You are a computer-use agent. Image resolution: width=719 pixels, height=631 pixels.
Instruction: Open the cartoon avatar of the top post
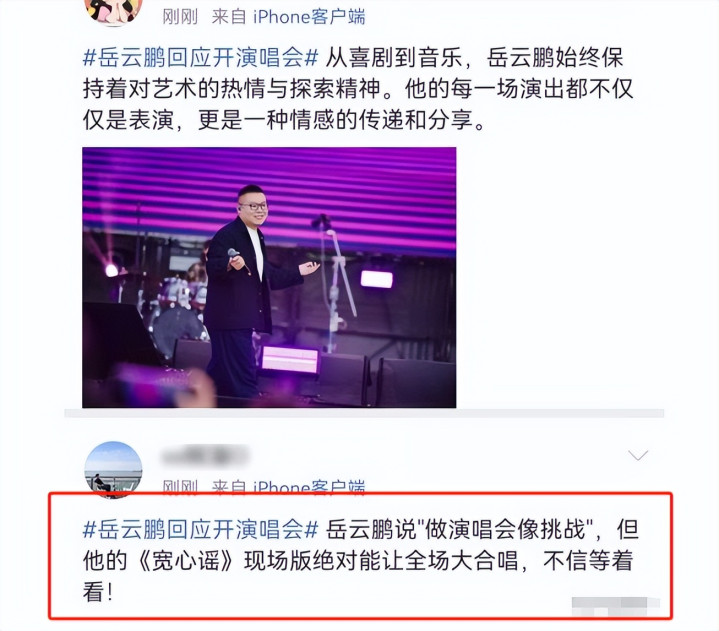click(113, 11)
